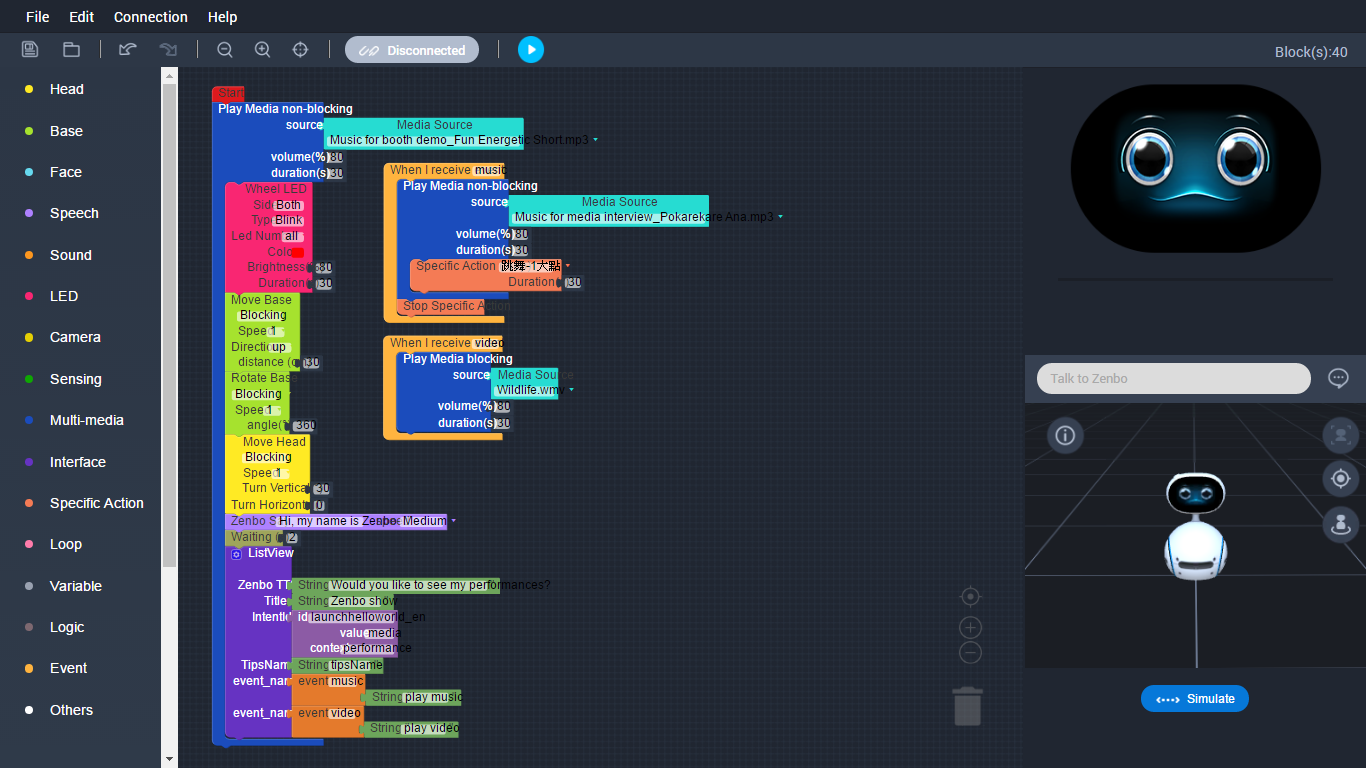Center the workspace with toolbar crosshair icon

(300, 49)
